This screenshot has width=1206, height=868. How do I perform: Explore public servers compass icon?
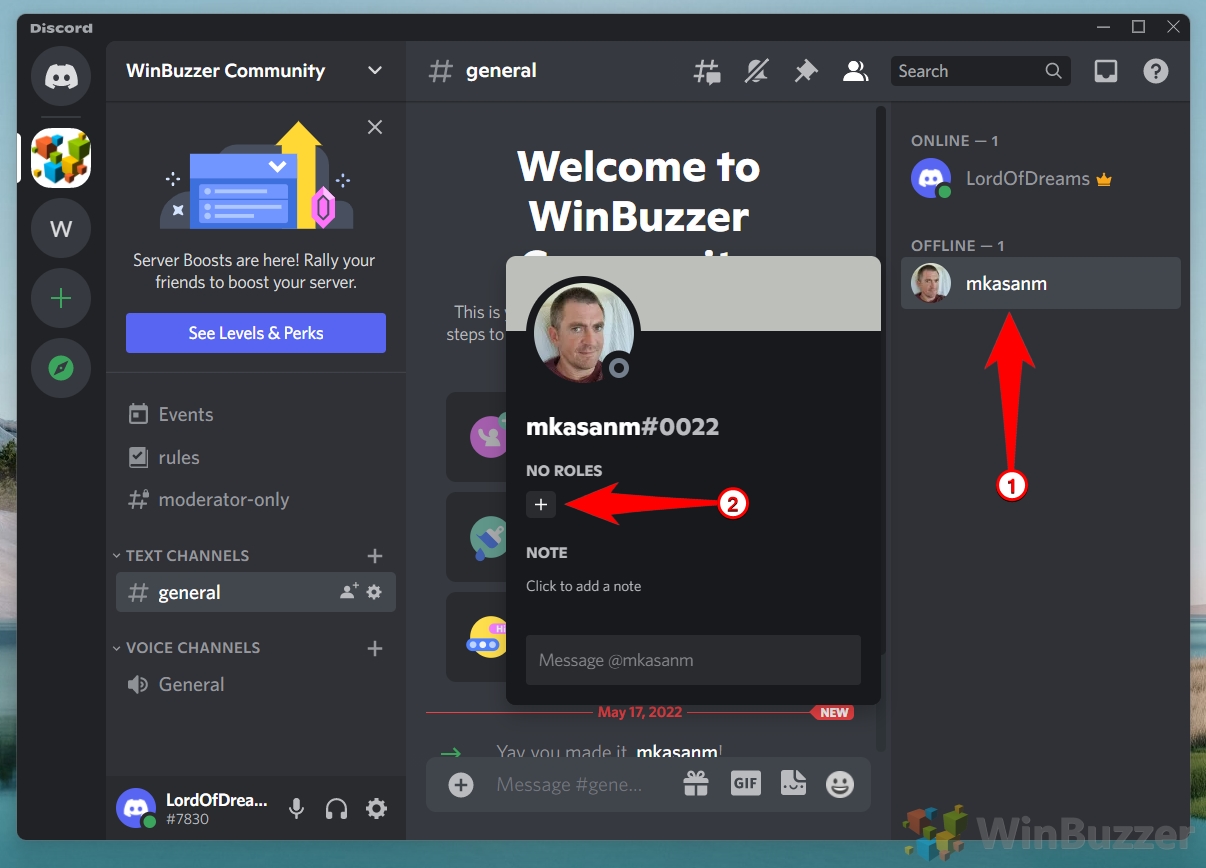coord(61,368)
